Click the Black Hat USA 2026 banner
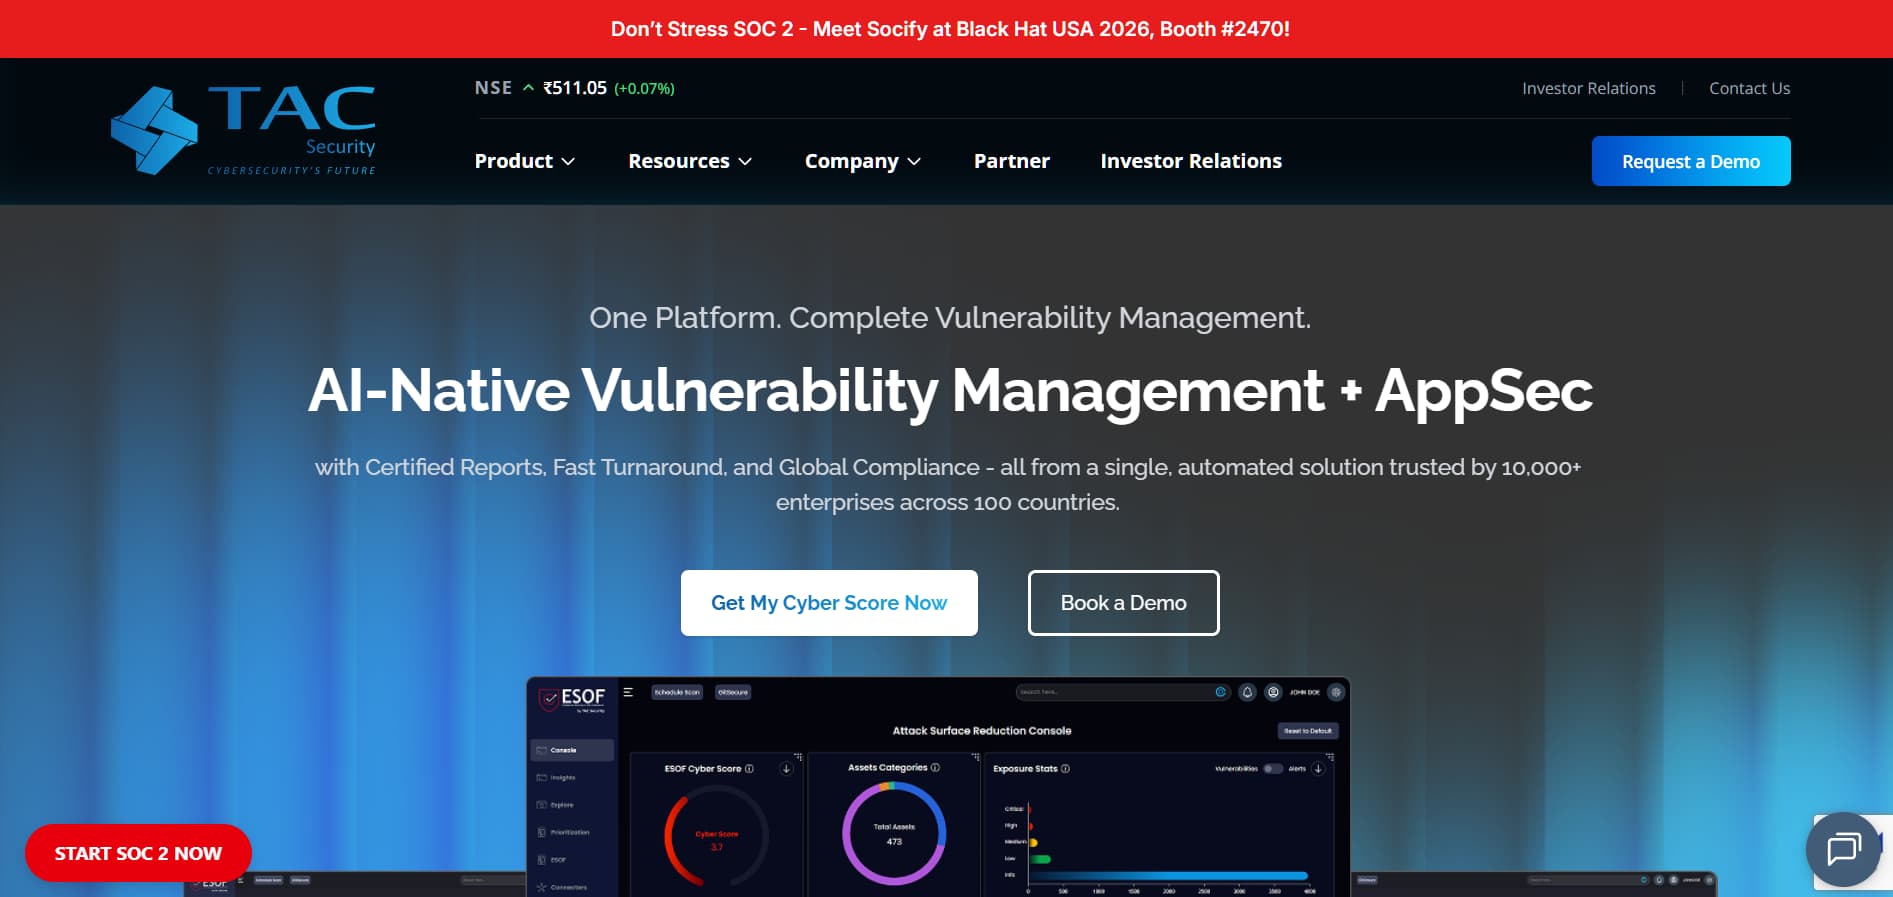The image size is (1893, 897). (x=950, y=29)
